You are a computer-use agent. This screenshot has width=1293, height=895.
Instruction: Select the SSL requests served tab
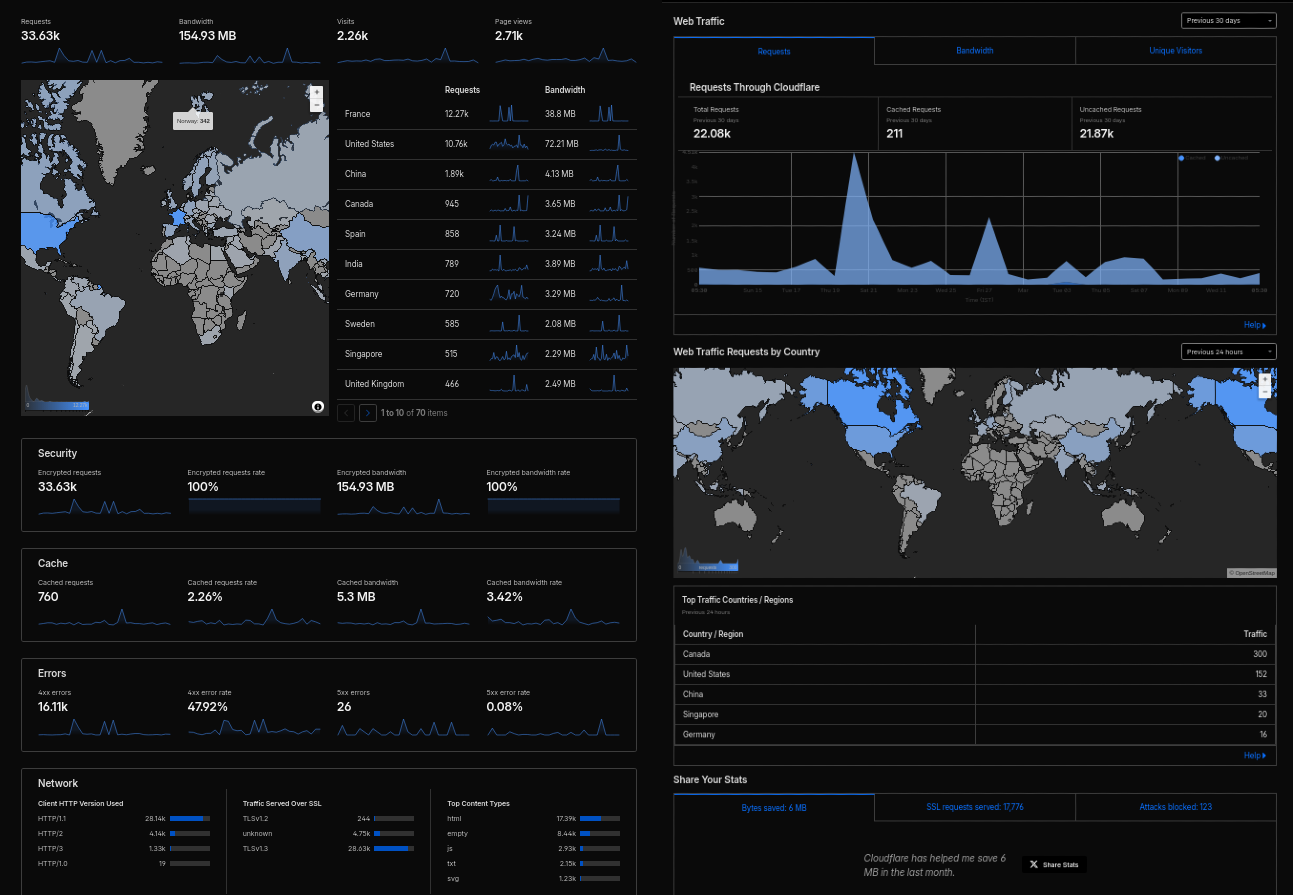(x=974, y=807)
